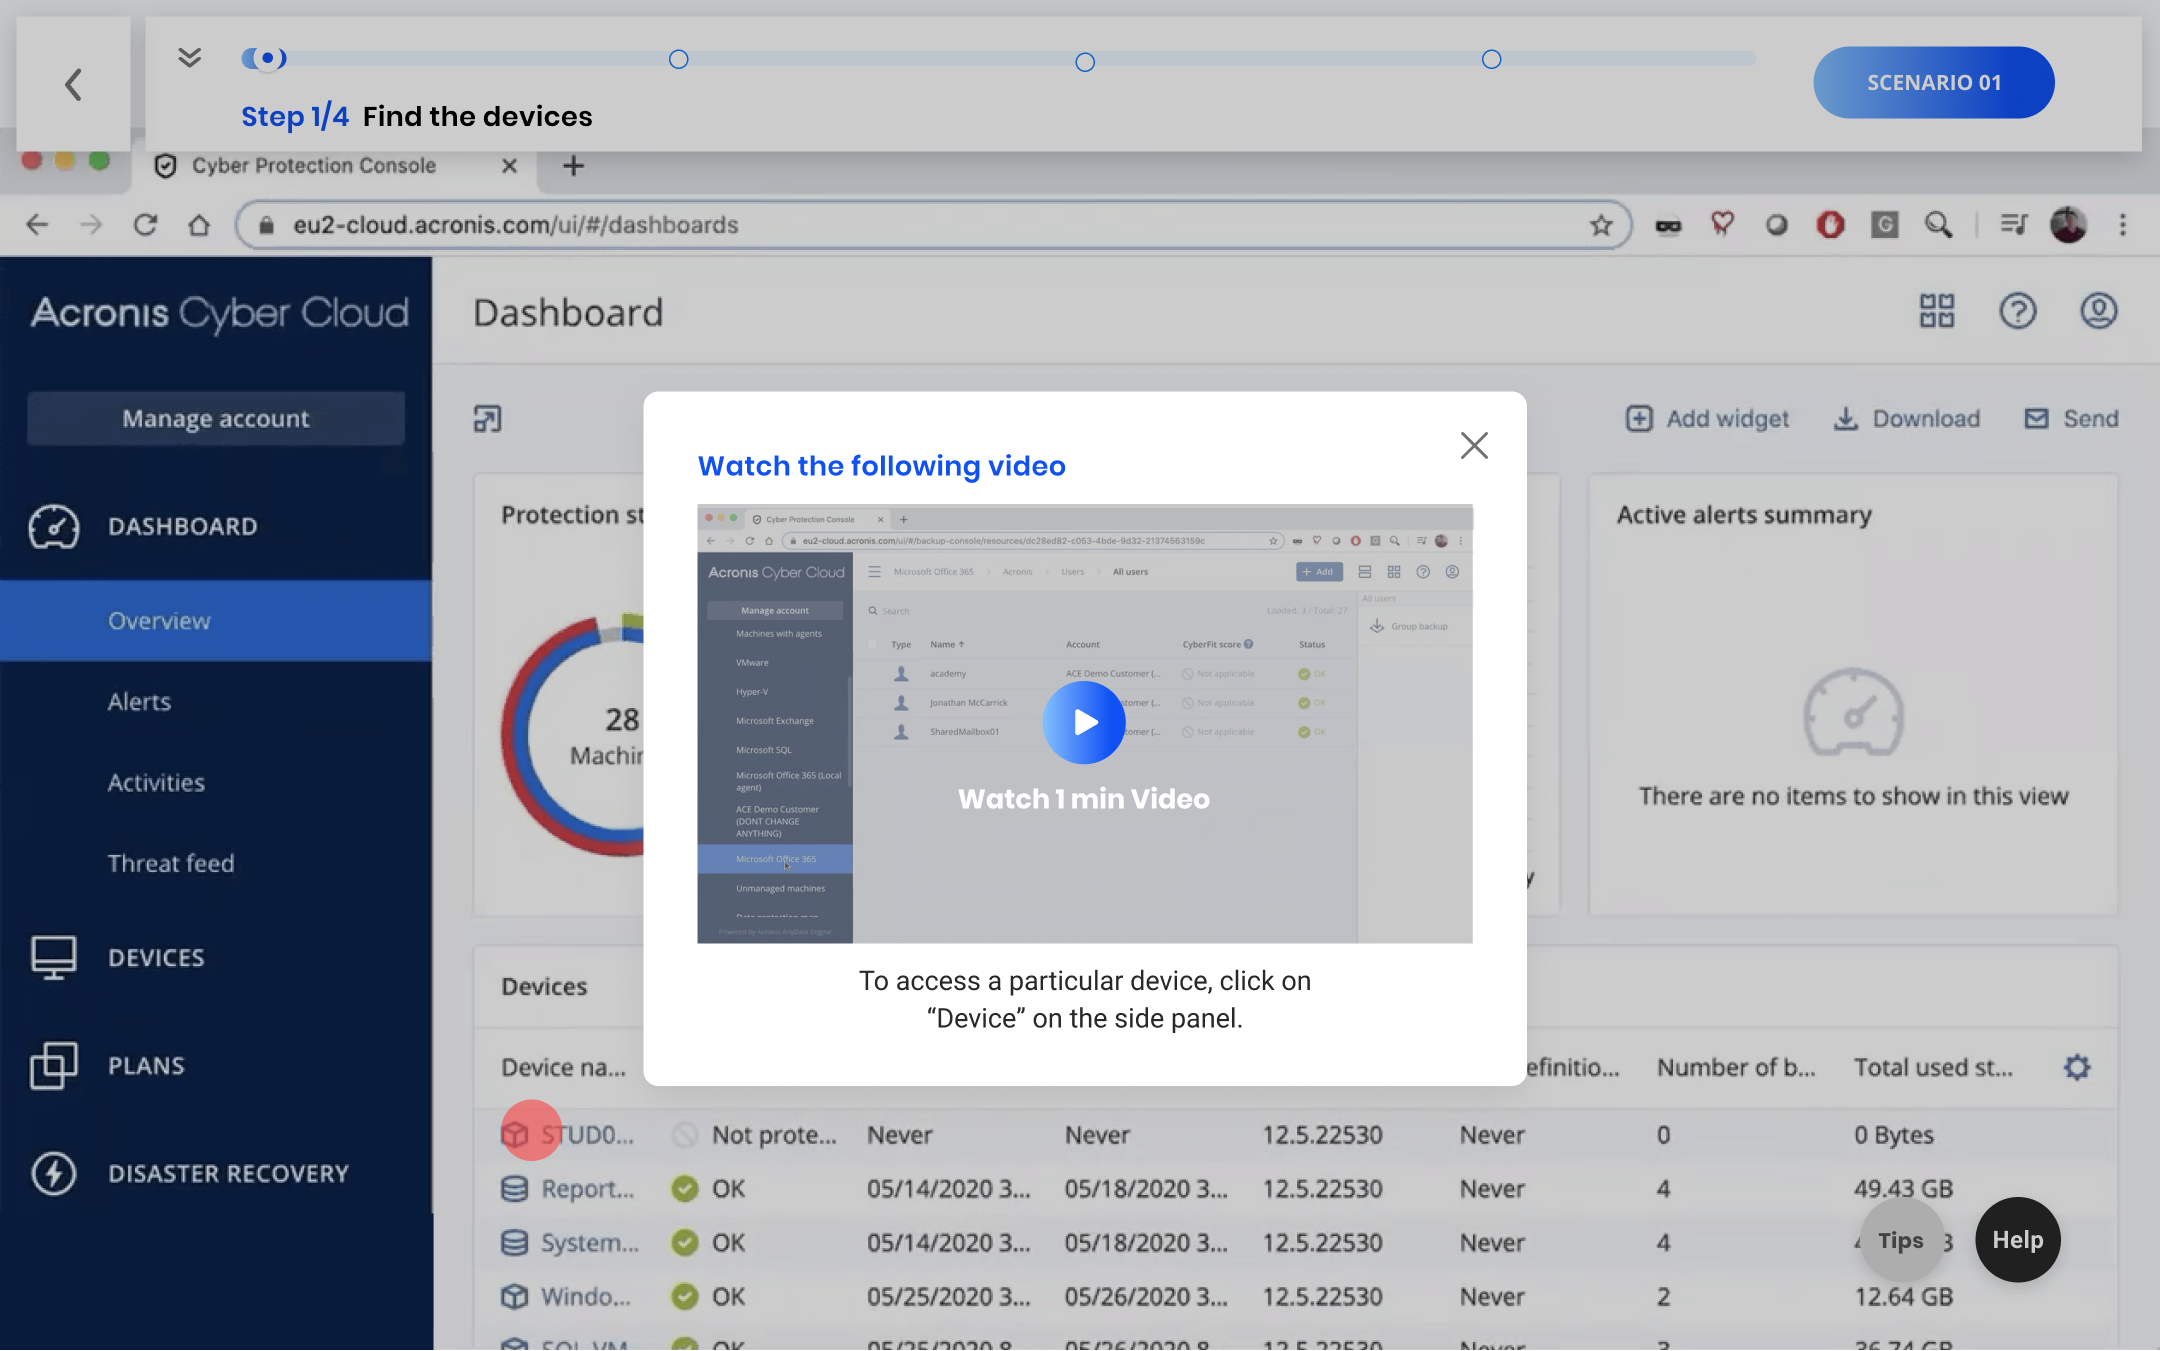Select Alerts under Dashboard
2160x1351 pixels.
pyautogui.click(x=139, y=702)
